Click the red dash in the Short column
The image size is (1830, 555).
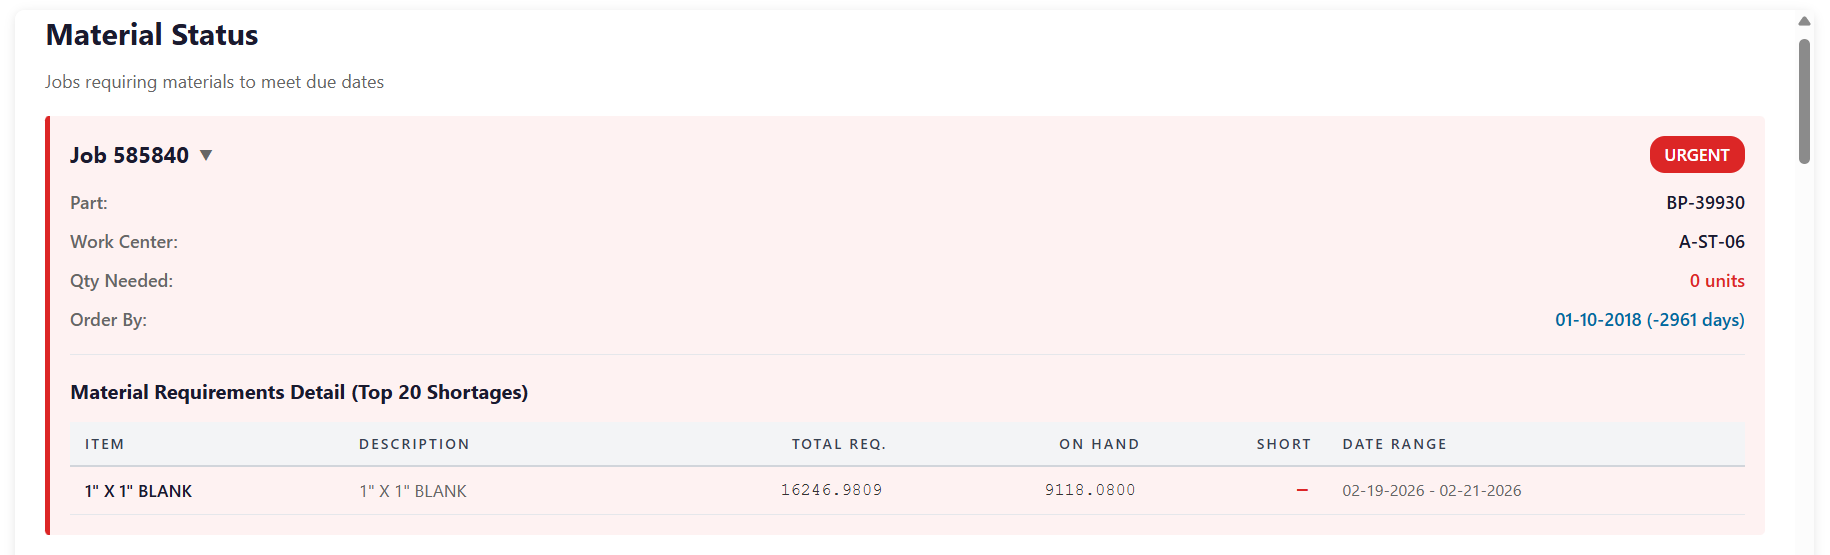click(x=1302, y=490)
